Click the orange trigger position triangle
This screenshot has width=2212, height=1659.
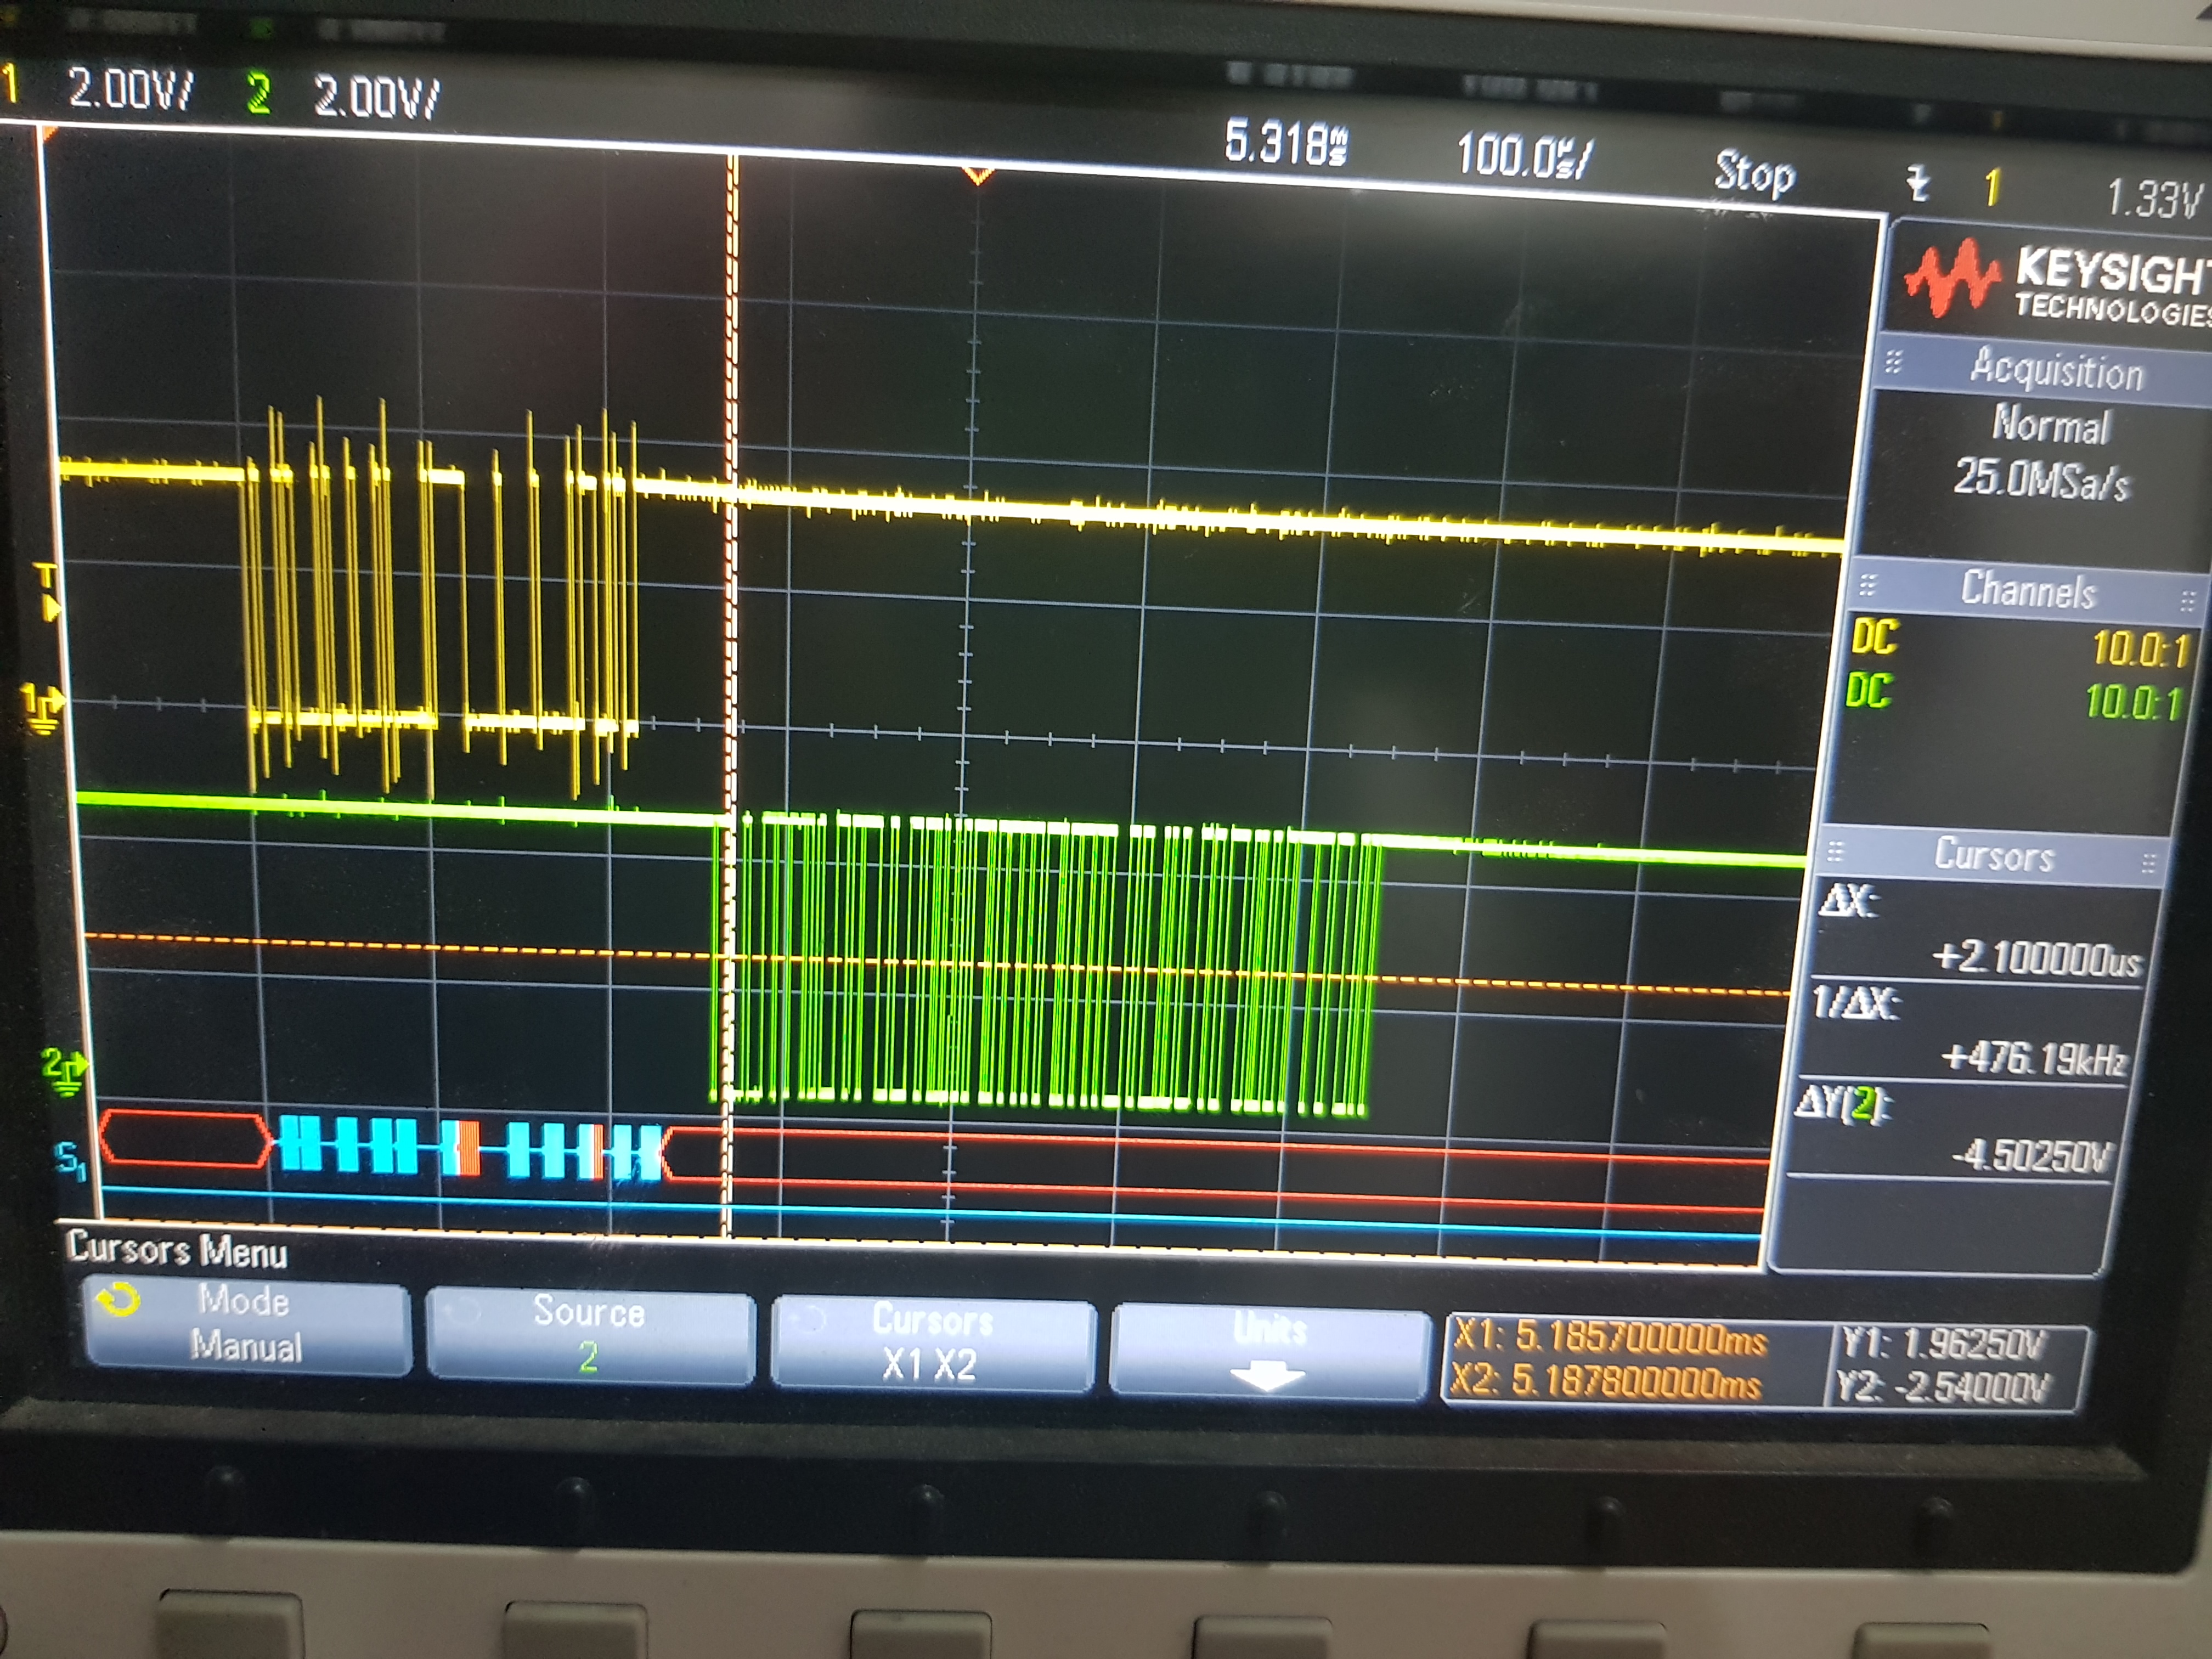(977, 176)
